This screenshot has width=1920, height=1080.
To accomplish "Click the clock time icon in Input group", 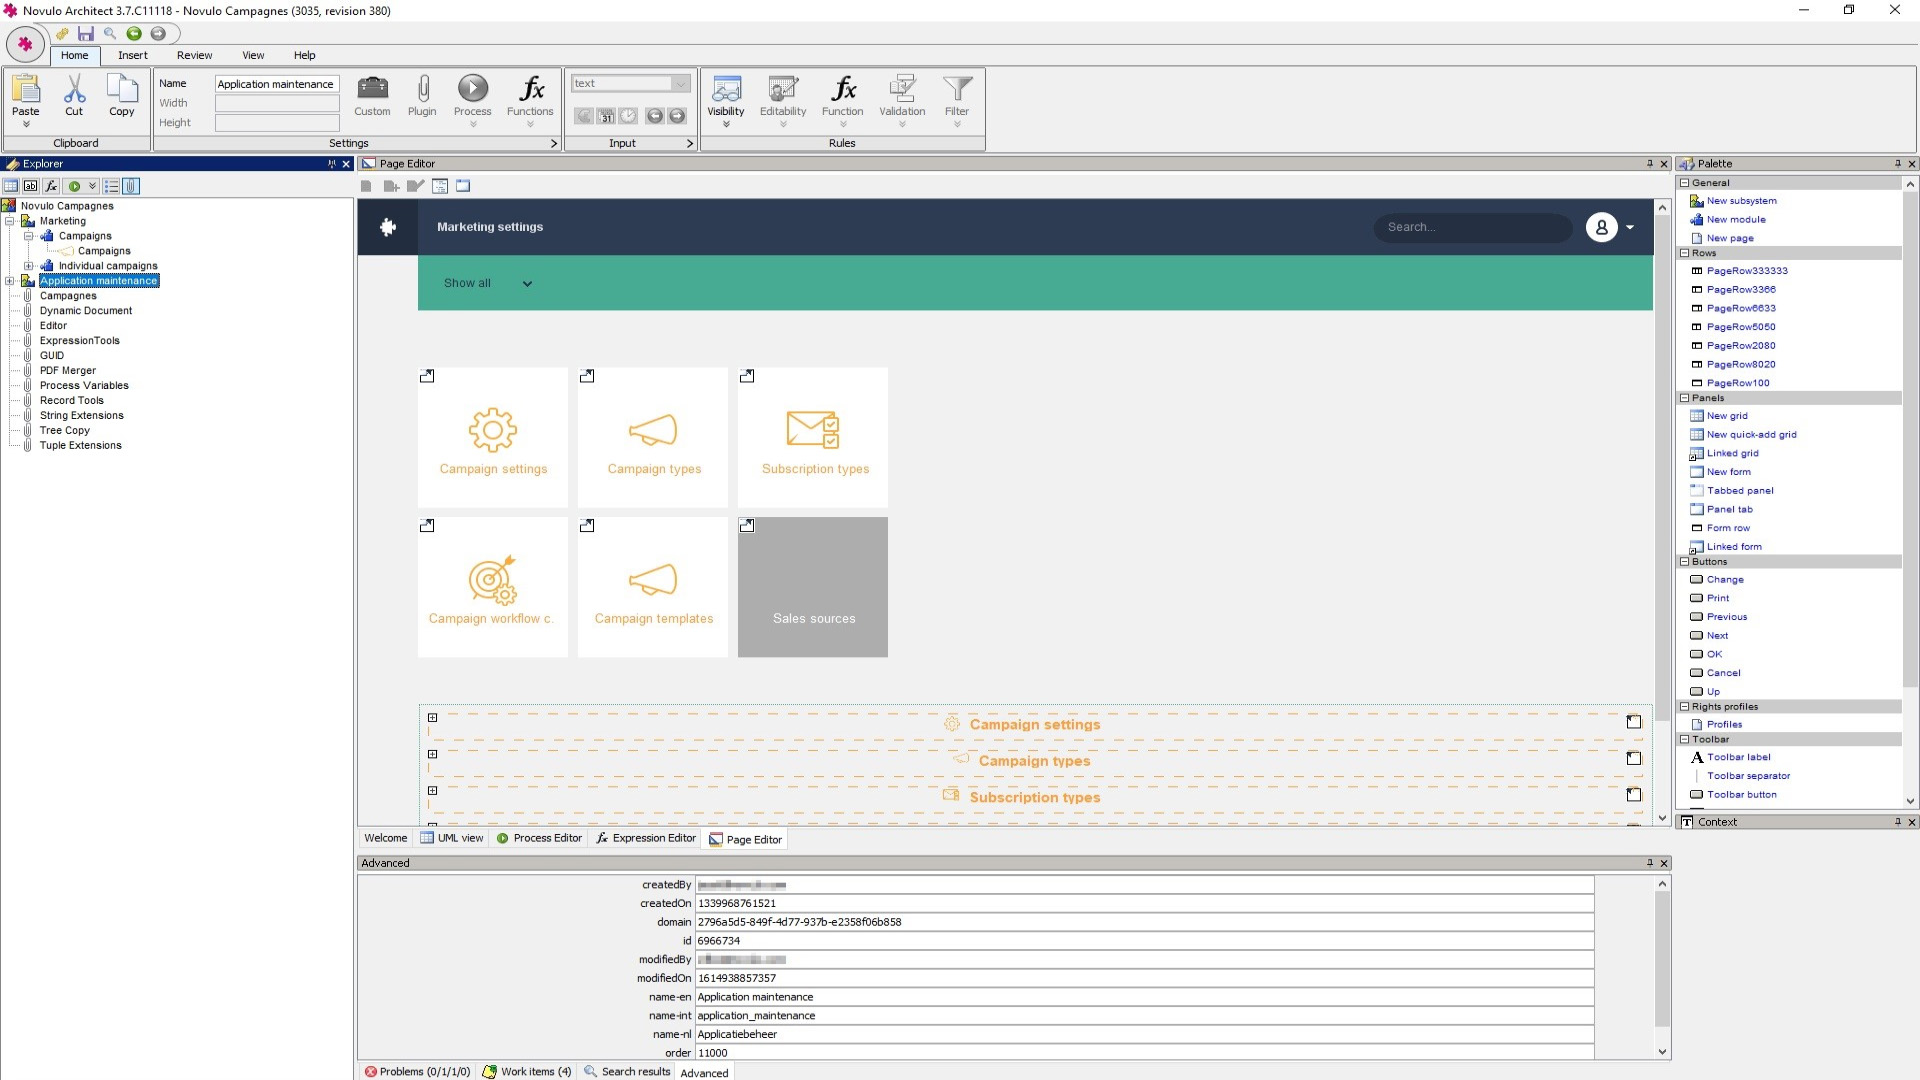I will pos(628,116).
